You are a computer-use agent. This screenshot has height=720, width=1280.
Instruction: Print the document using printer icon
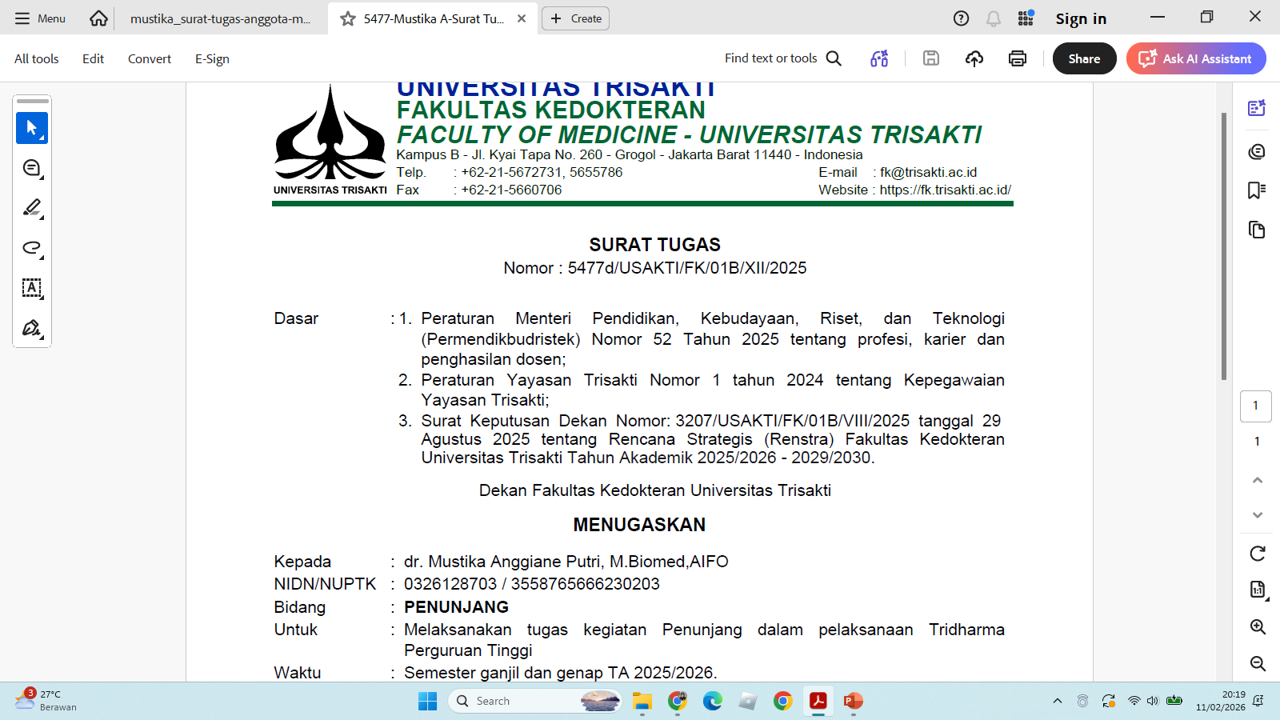(1017, 59)
